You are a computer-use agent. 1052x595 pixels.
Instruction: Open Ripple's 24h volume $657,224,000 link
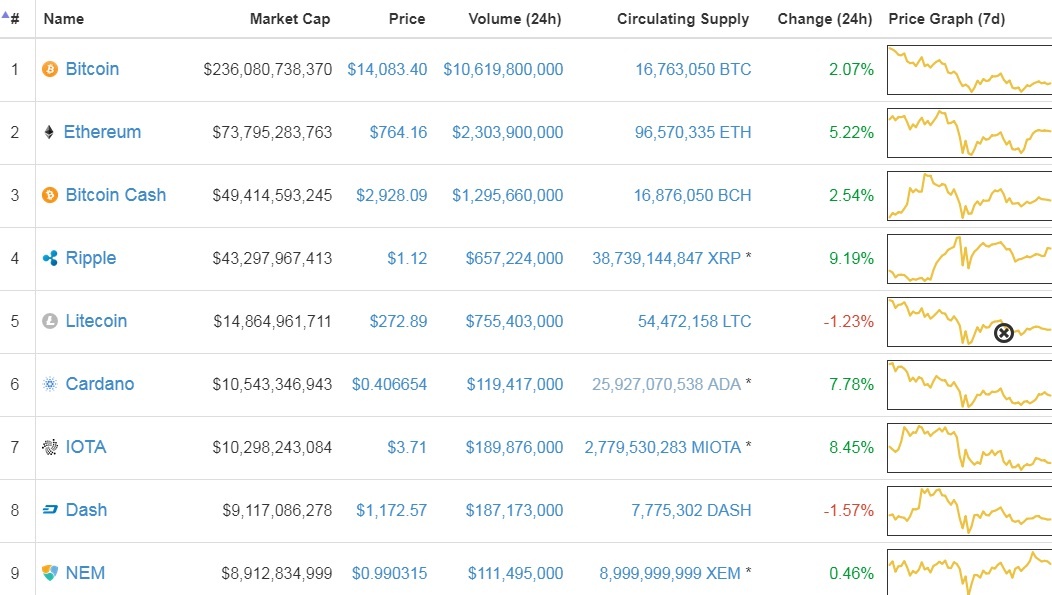pos(514,258)
